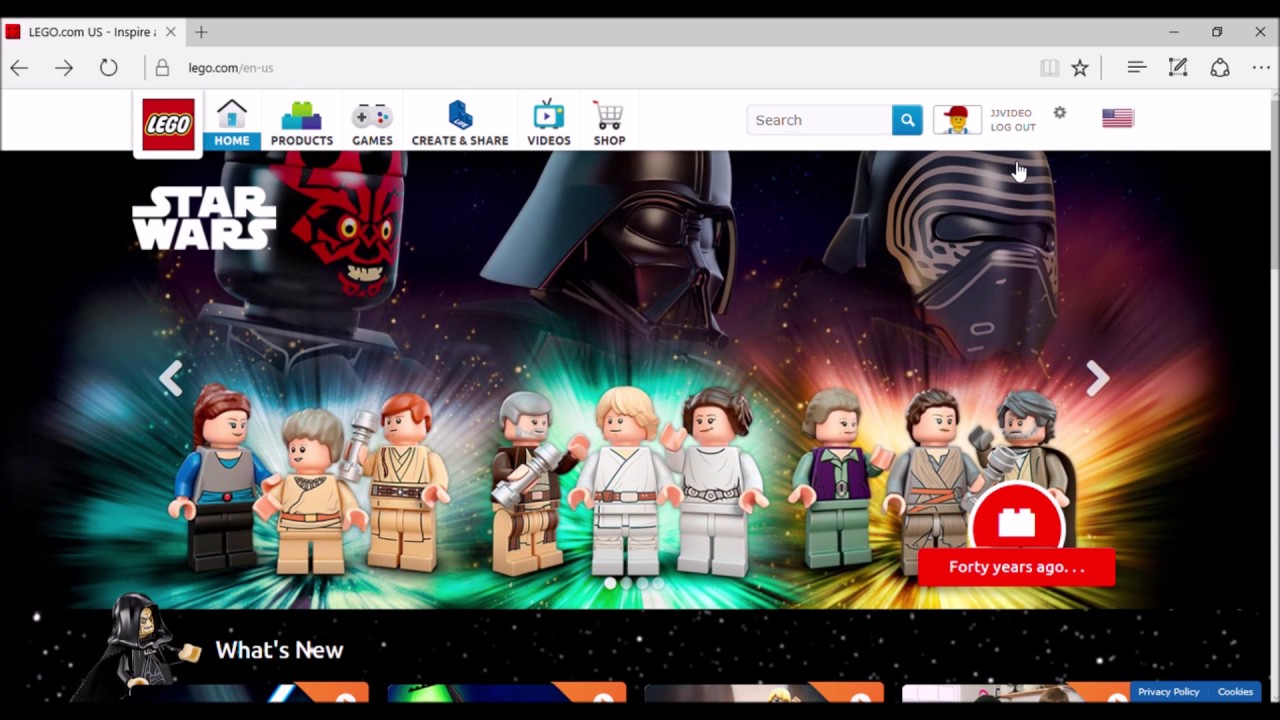Add page to favorites star icon
This screenshot has height=720, width=1280.
(x=1080, y=68)
